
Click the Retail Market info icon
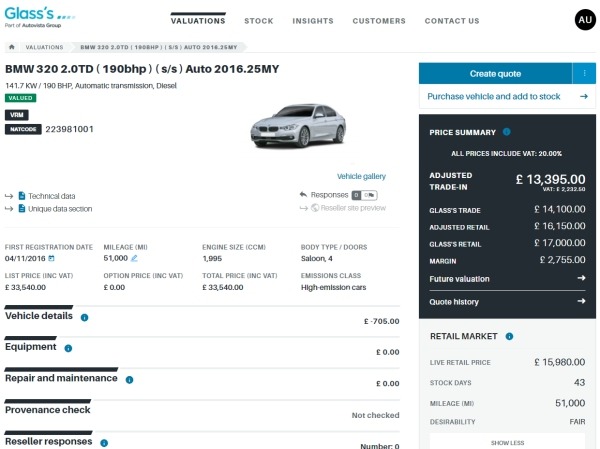[510, 337]
